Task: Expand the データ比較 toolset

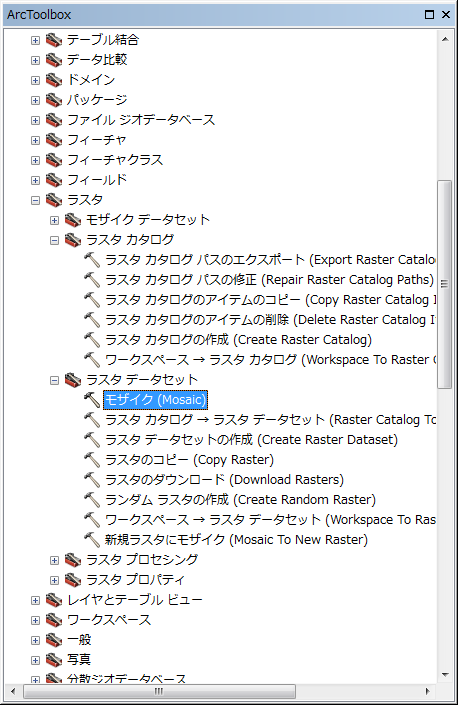Action: coord(35,60)
